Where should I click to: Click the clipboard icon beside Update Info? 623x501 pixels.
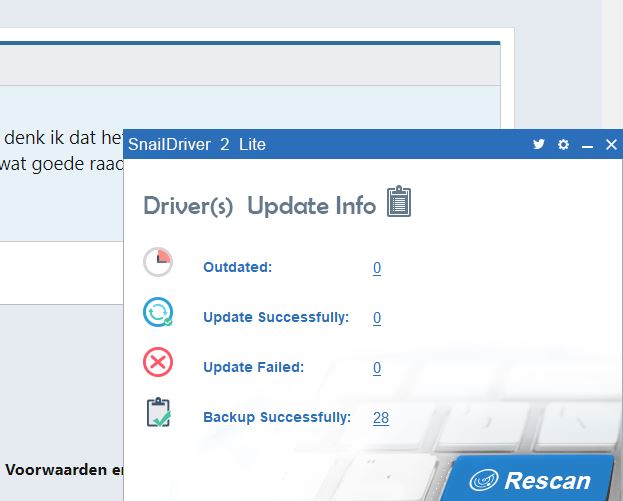click(x=399, y=201)
